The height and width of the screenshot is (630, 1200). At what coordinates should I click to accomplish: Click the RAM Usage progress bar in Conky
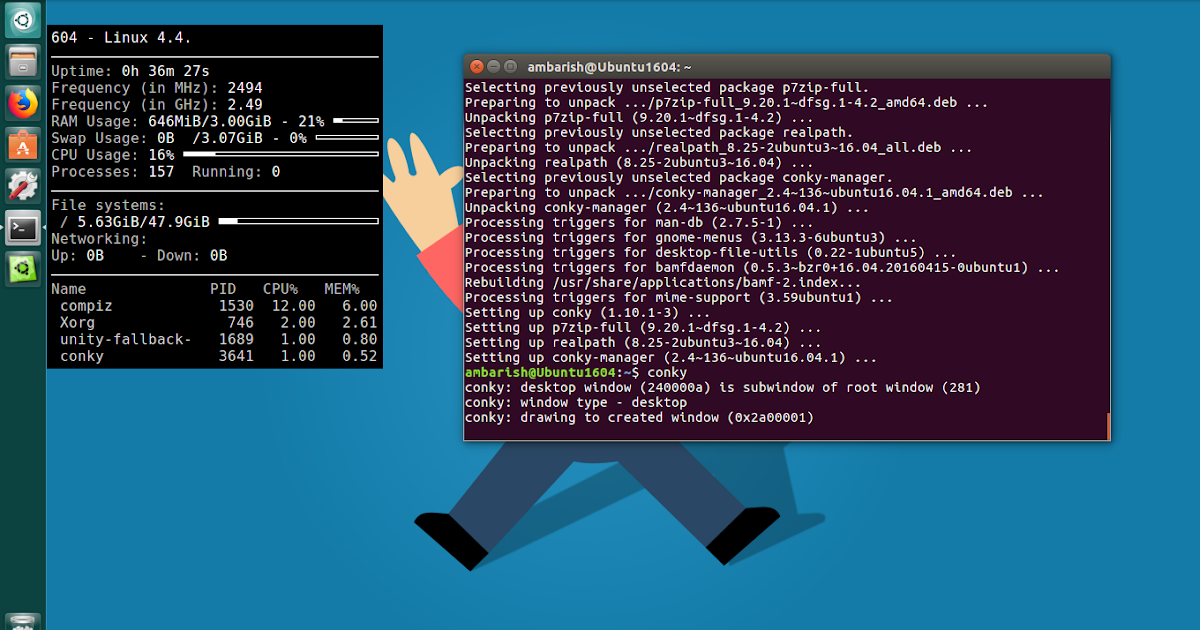[355, 121]
